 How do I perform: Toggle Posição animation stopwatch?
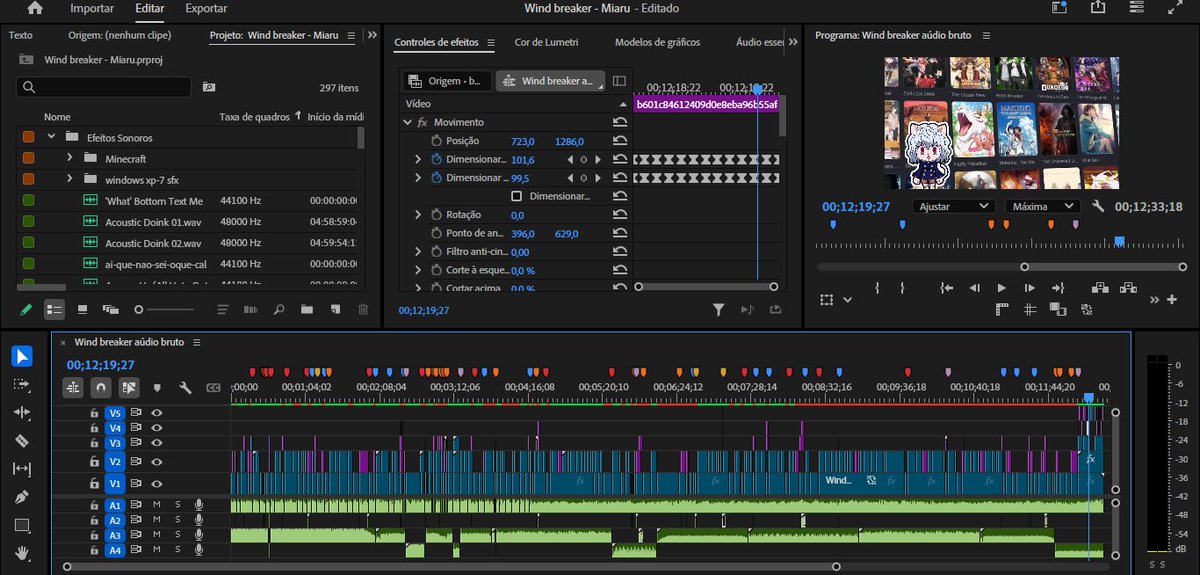(x=436, y=141)
